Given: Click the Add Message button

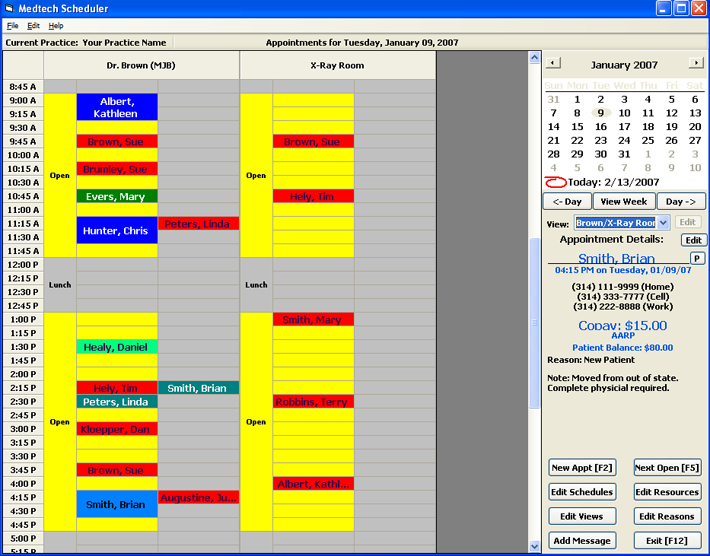Looking at the screenshot, I should pos(582,541).
